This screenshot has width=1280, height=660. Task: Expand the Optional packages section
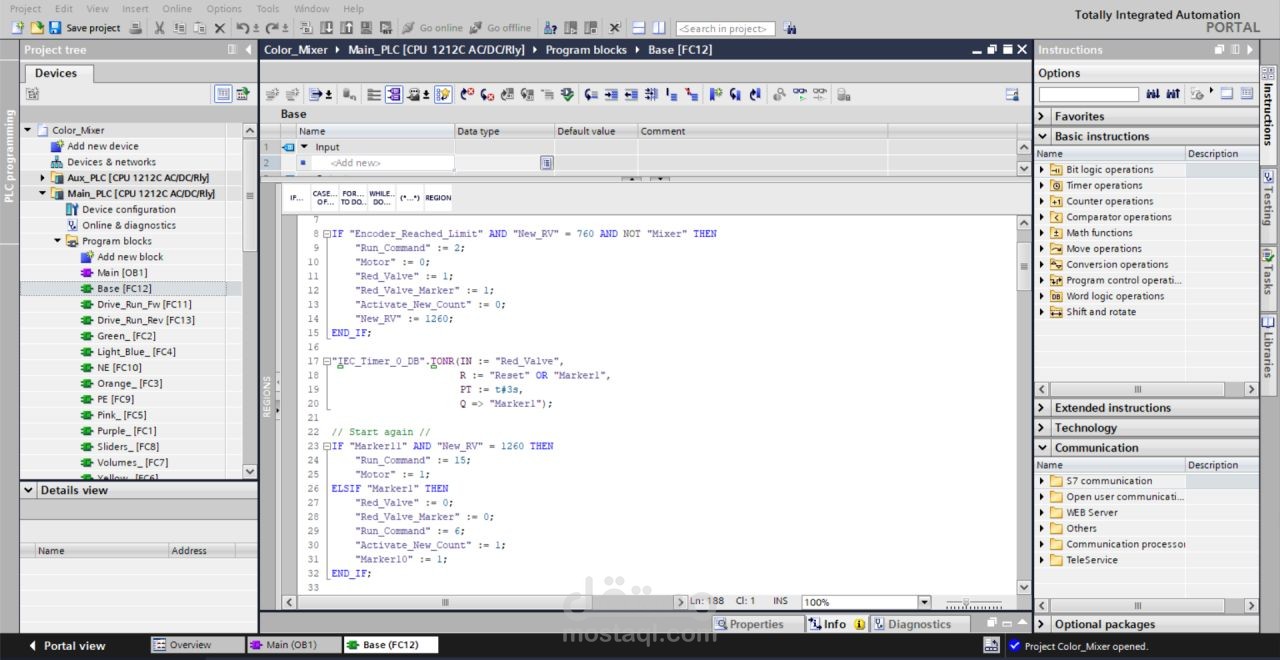(x=1043, y=624)
